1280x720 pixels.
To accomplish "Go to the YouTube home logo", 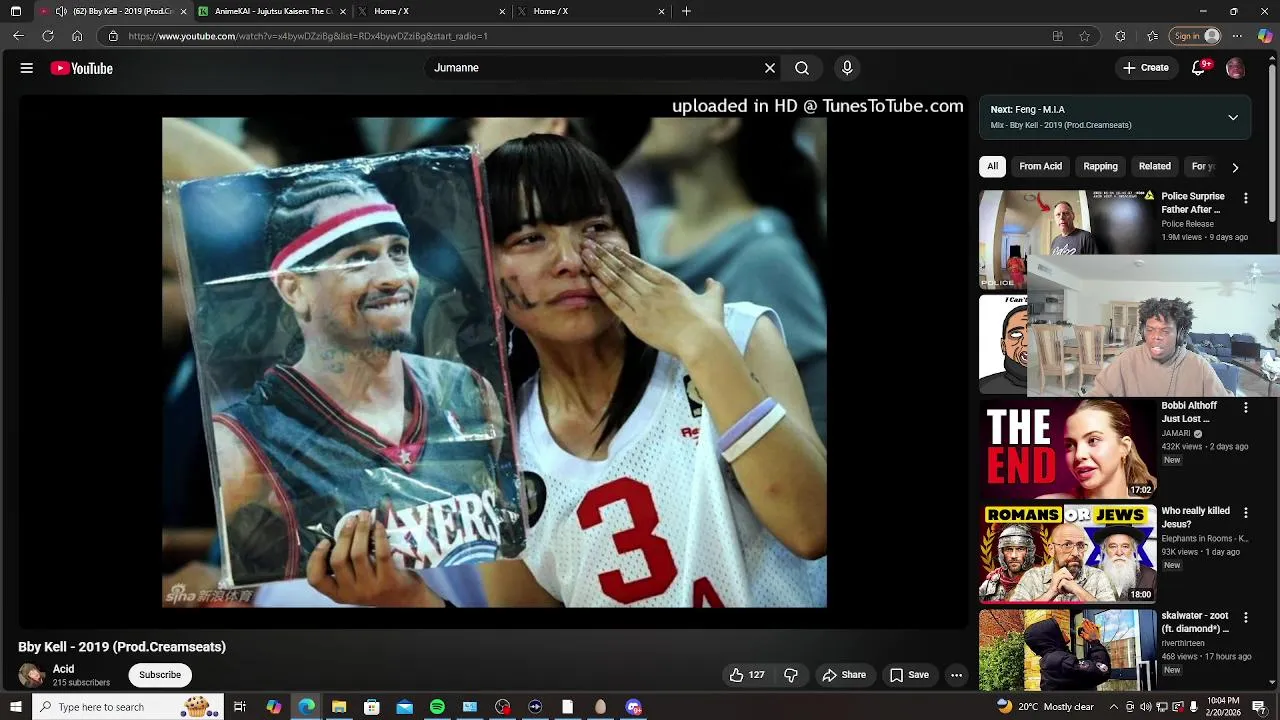I will click(81, 68).
